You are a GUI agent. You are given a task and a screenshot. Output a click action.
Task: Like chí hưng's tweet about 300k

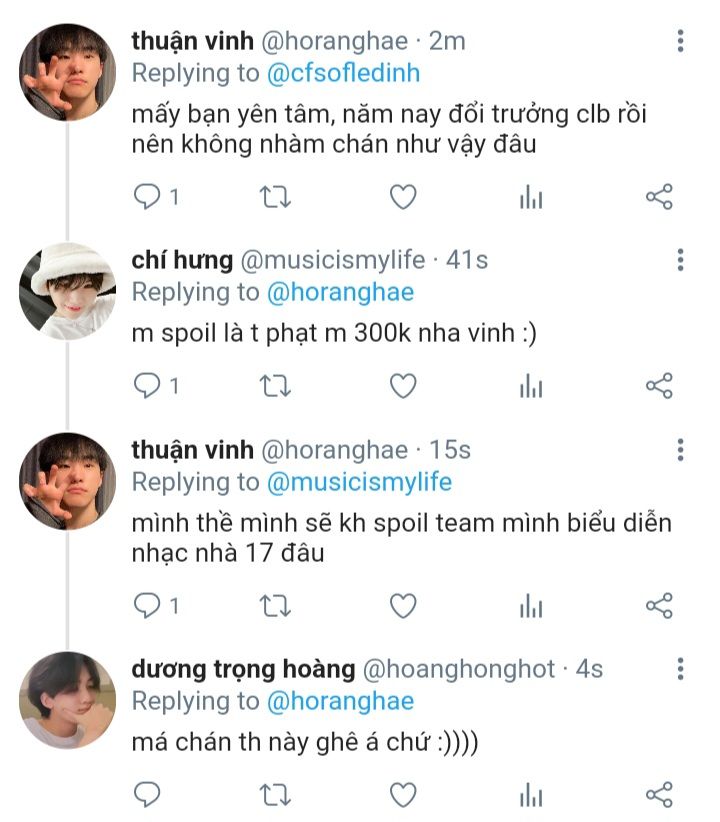pos(402,386)
